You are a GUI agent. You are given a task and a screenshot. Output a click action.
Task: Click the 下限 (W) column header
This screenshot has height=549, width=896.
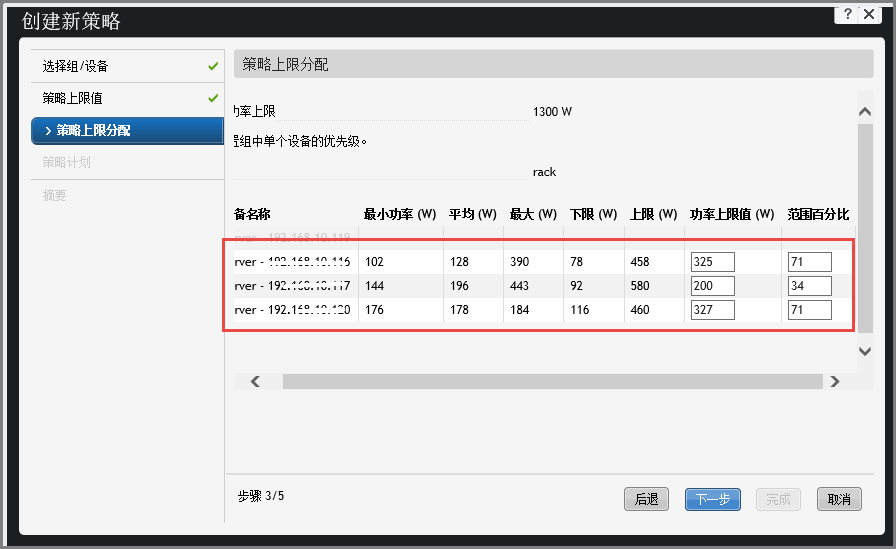pyautogui.click(x=594, y=214)
